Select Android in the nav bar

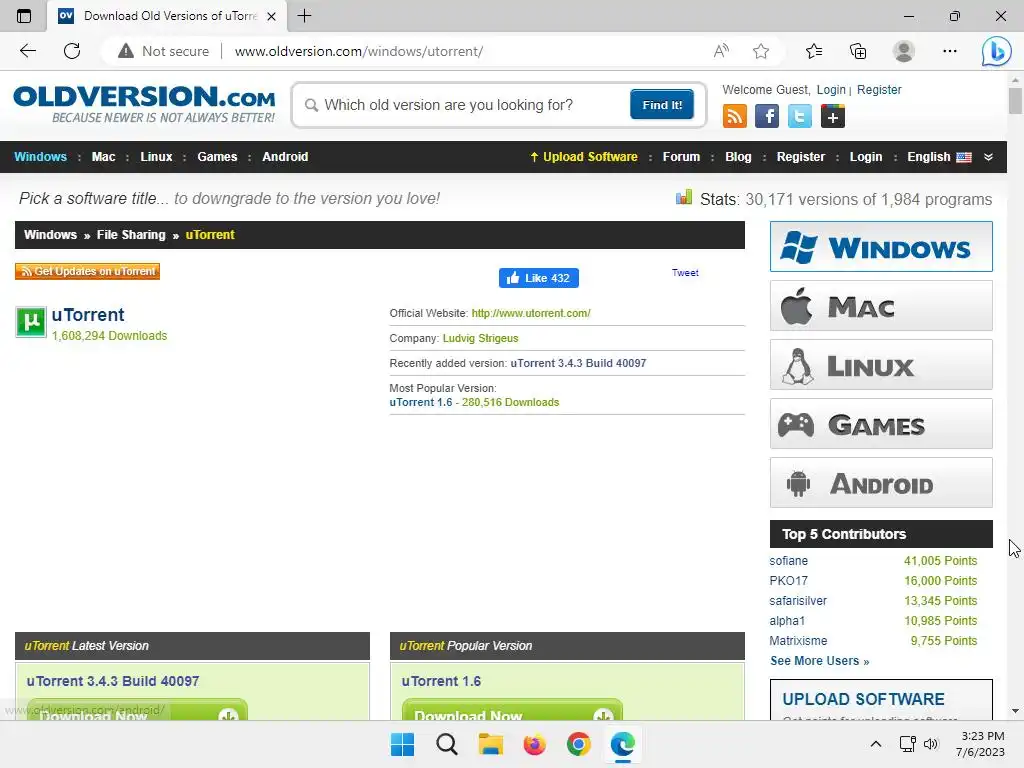tap(285, 157)
